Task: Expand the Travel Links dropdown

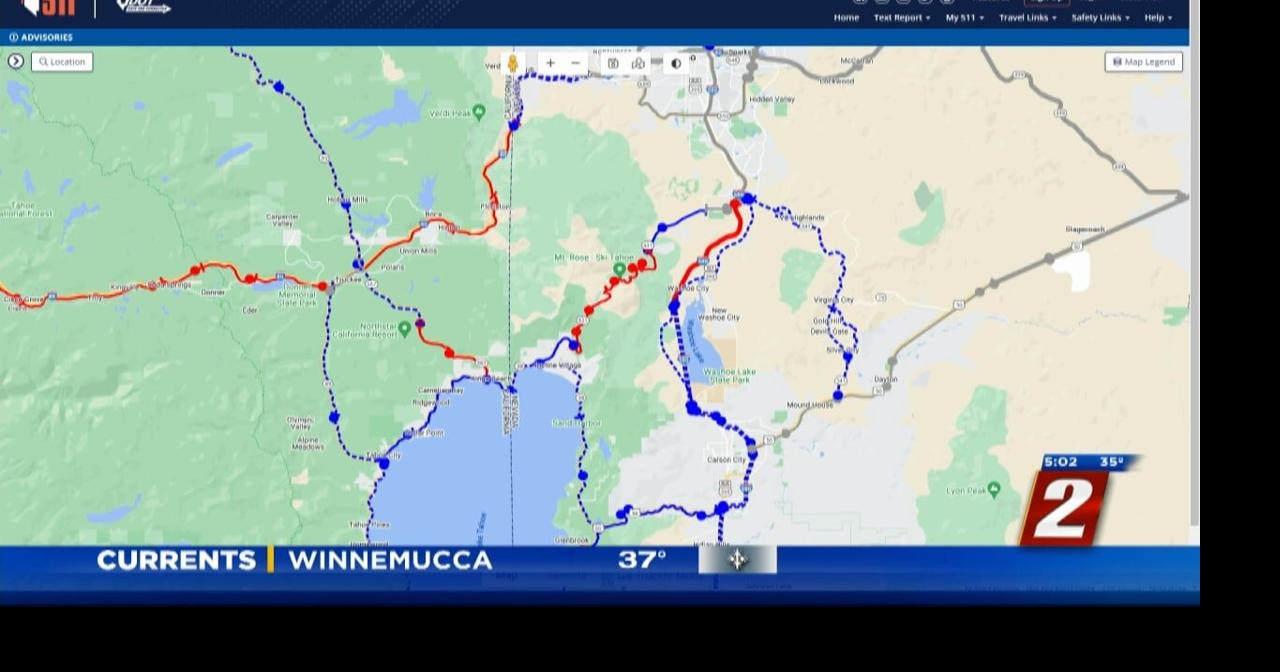Action: coord(1025,17)
